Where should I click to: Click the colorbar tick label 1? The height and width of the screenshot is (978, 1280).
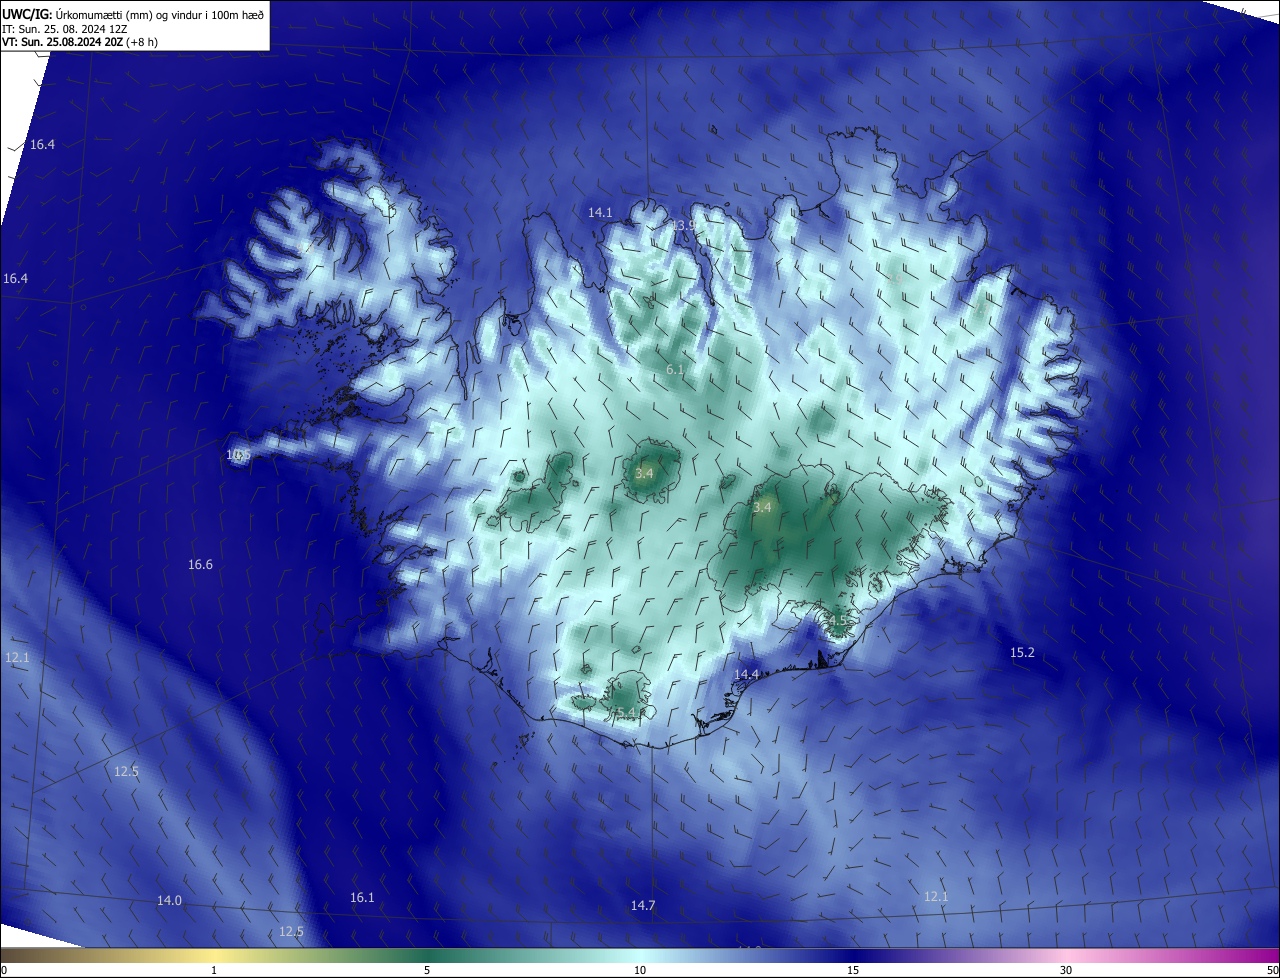pyautogui.click(x=214, y=971)
